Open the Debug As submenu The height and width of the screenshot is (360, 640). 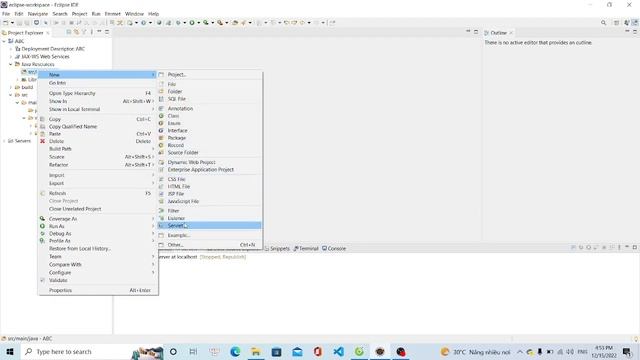(98, 233)
